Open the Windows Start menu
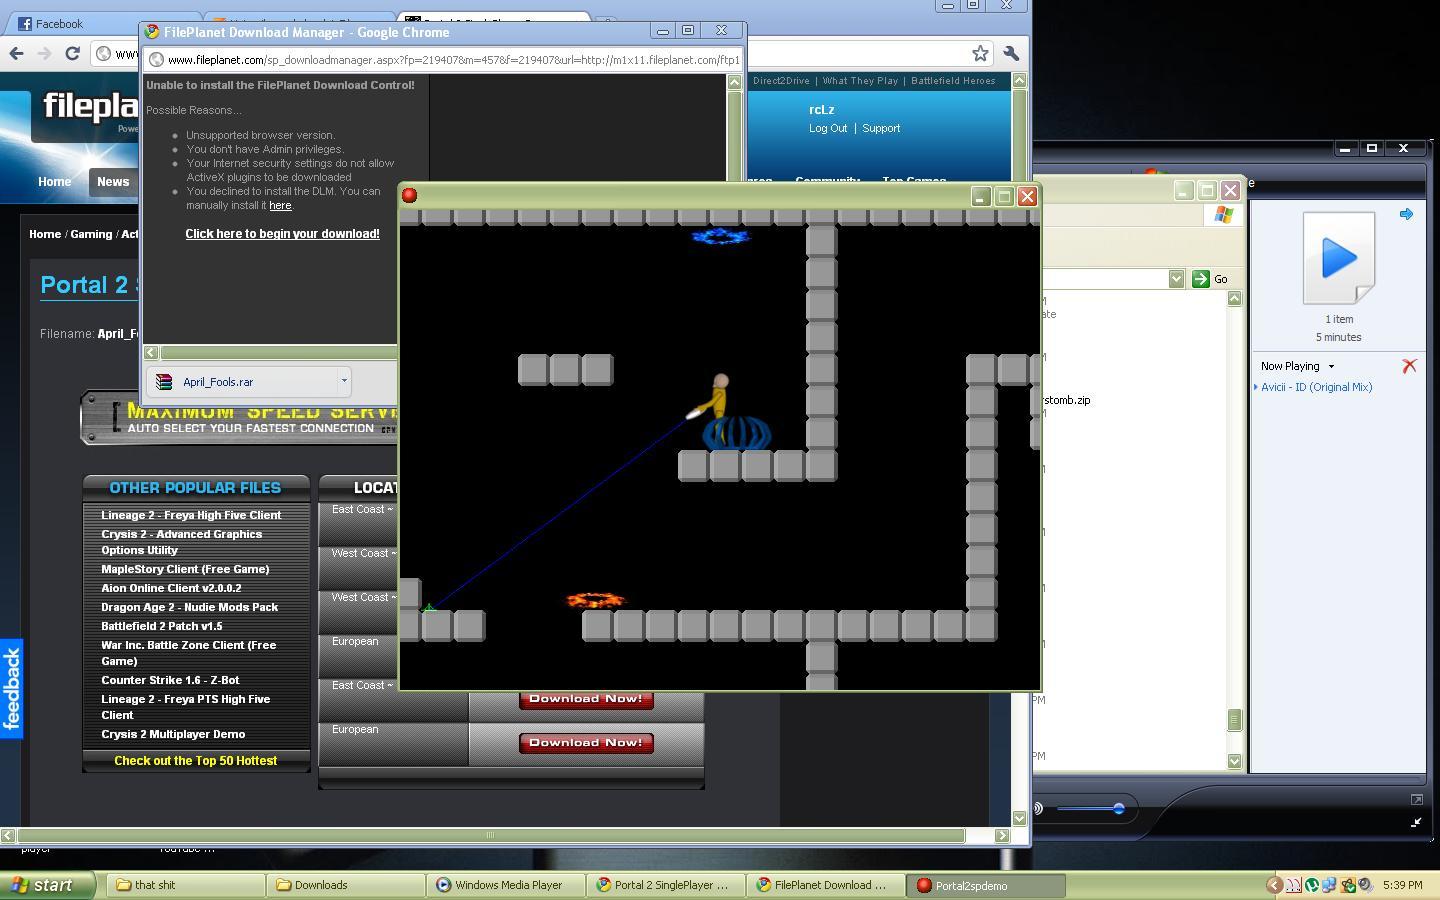Image resolution: width=1440 pixels, height=900 pixels. pyautogui.click(x=42, y=885)
